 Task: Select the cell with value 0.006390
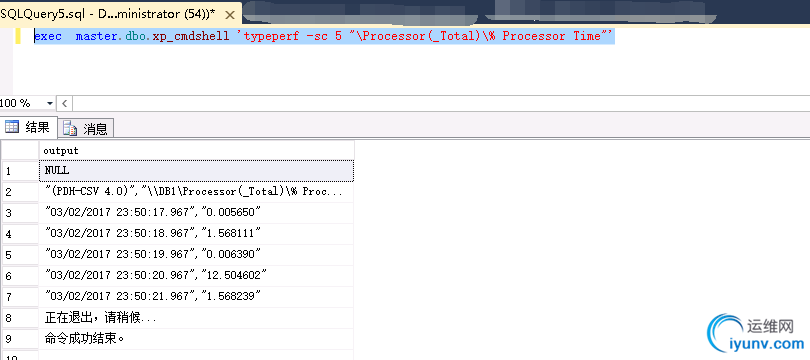point(197,255)
